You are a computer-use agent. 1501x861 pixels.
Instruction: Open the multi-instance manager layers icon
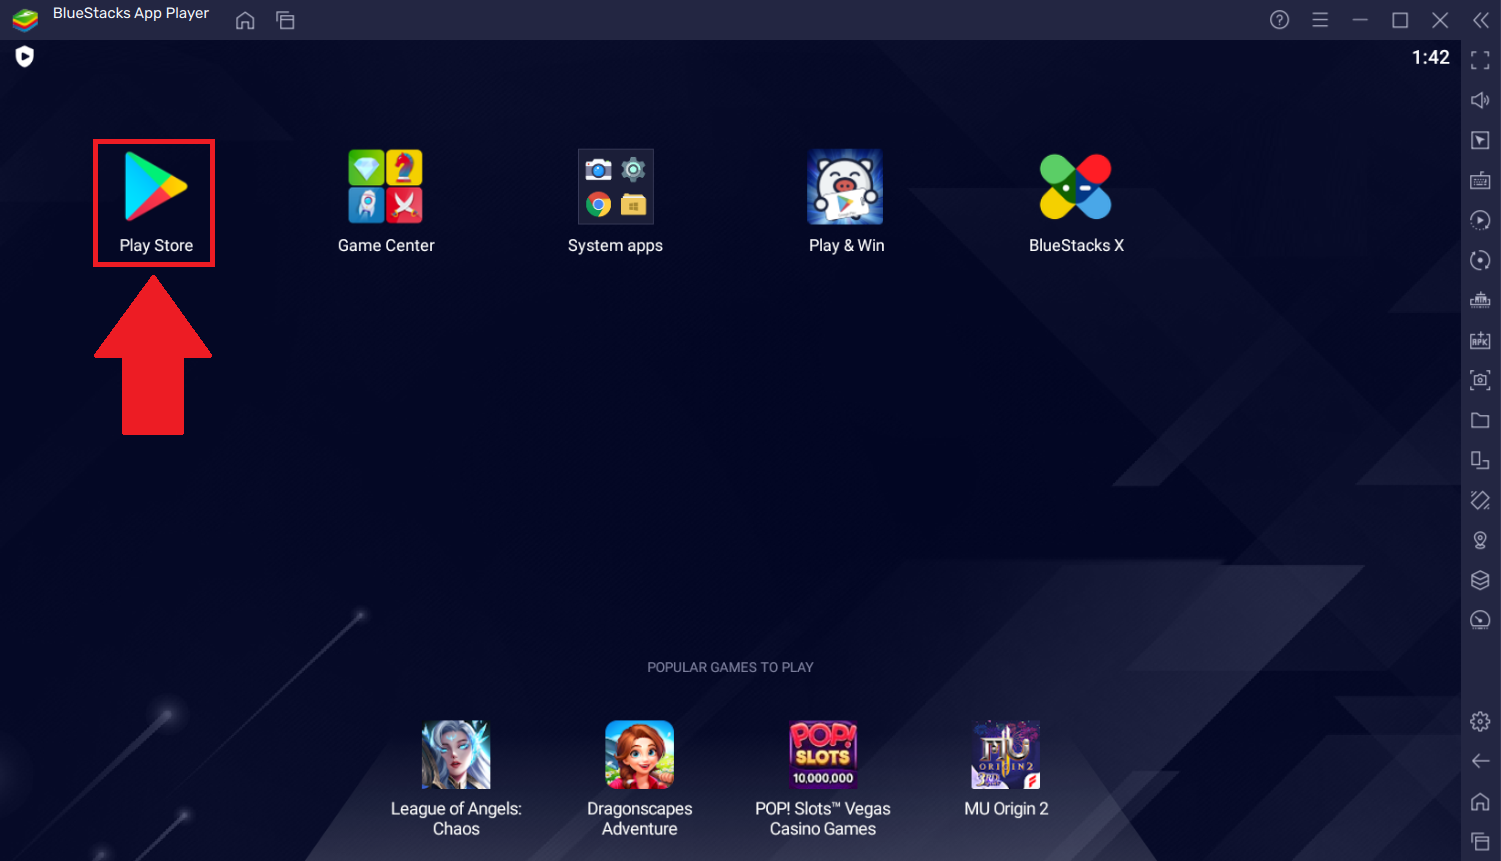[1480, 580]
